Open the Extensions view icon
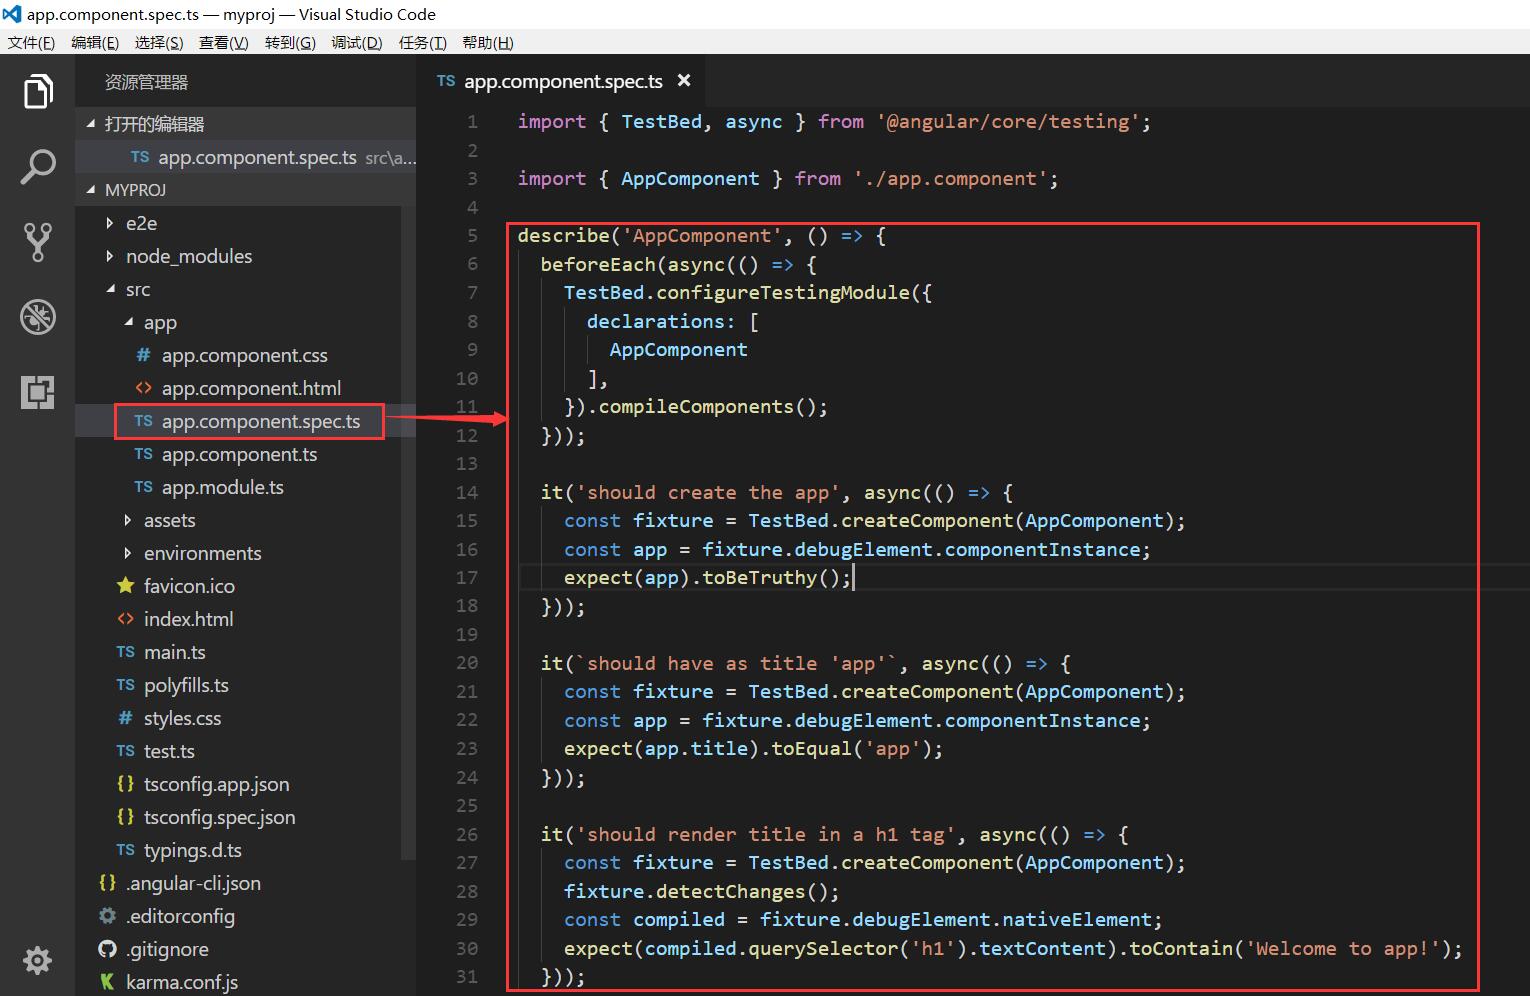 tap(38, 392)
